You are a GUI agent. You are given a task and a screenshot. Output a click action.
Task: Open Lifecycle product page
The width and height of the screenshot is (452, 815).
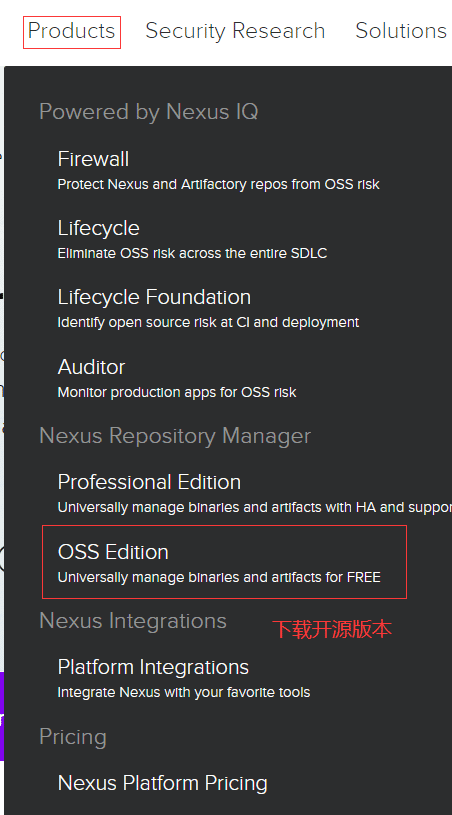click(x=98, y=228)
